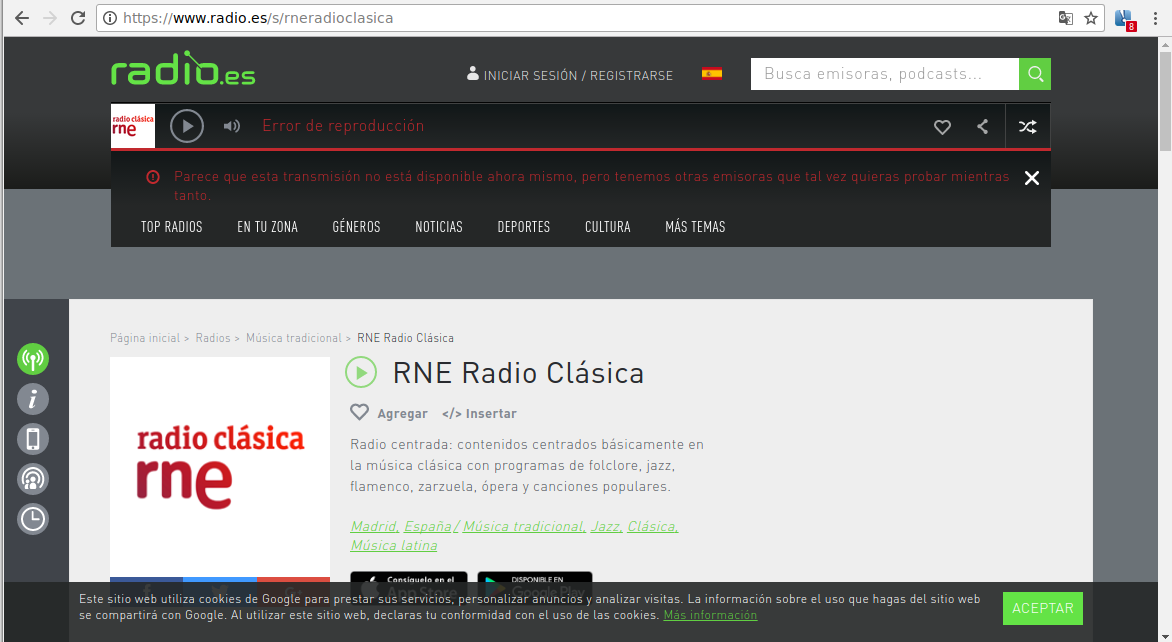Screen dimensions: 1172x642
Task: Play RNE Radio Clásica with green play button
Action: [361, 372]
